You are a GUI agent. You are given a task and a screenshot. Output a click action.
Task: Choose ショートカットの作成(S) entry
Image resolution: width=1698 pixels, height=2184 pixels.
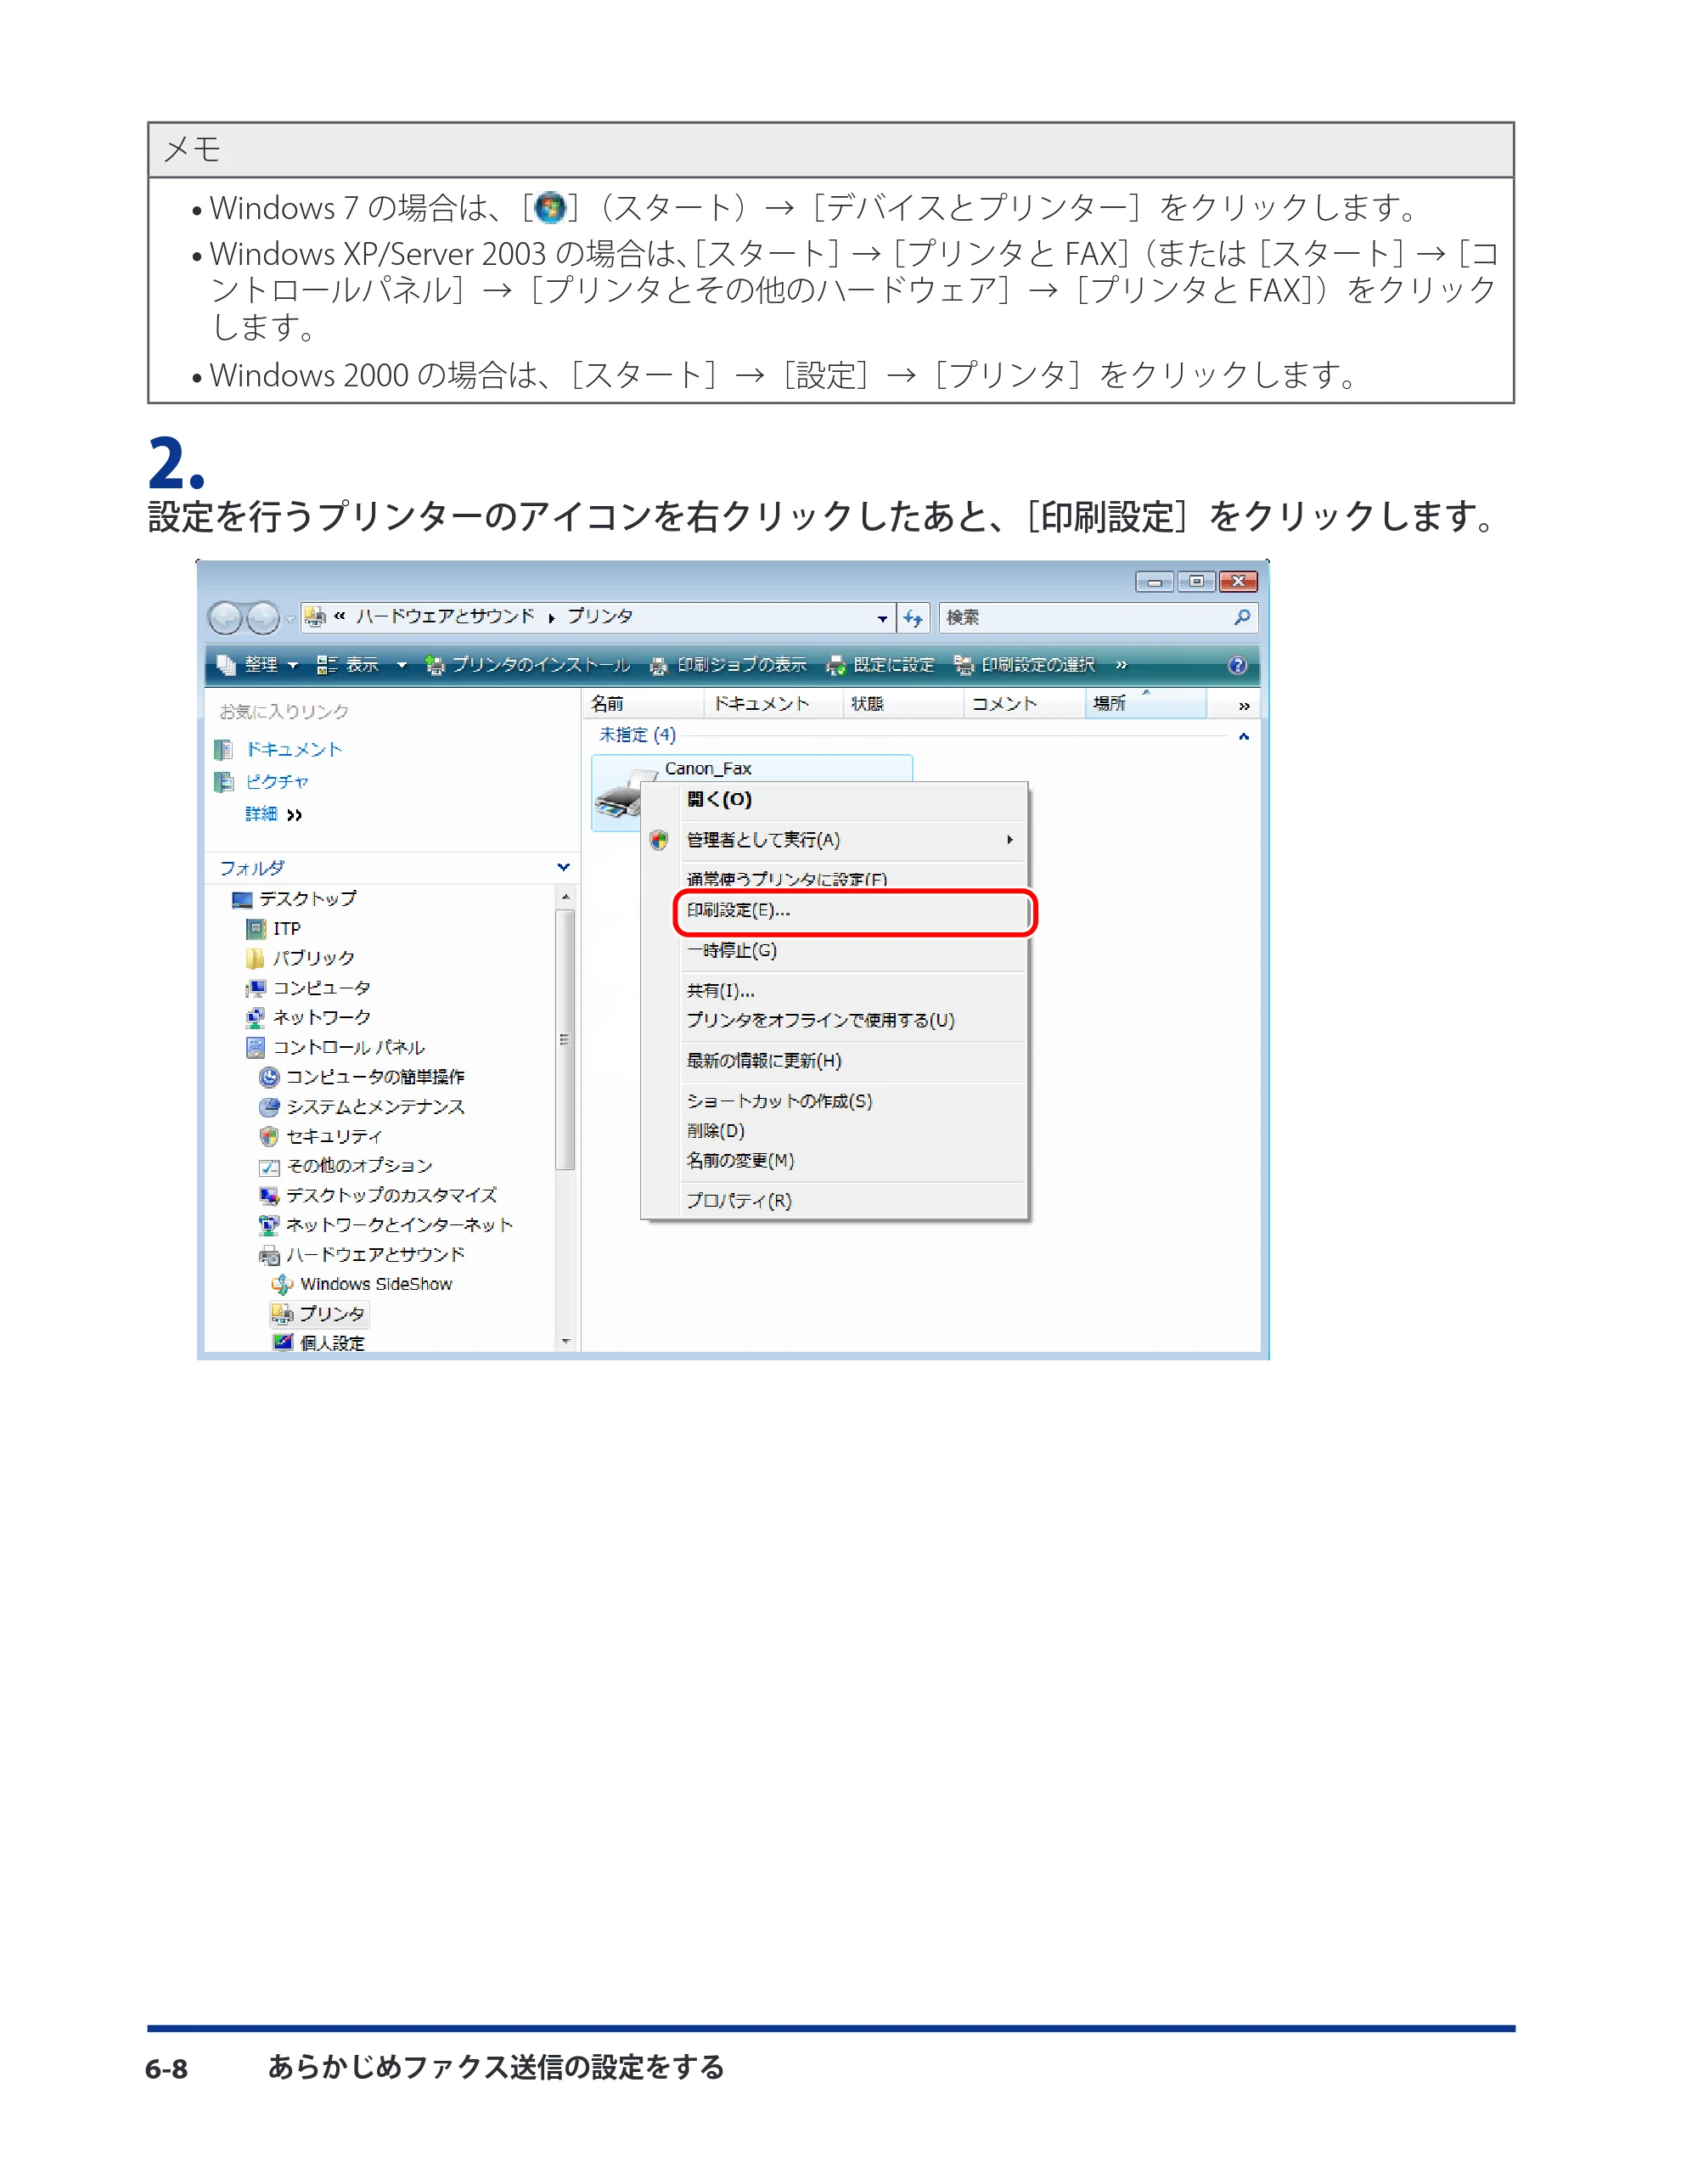[853, 1101]
